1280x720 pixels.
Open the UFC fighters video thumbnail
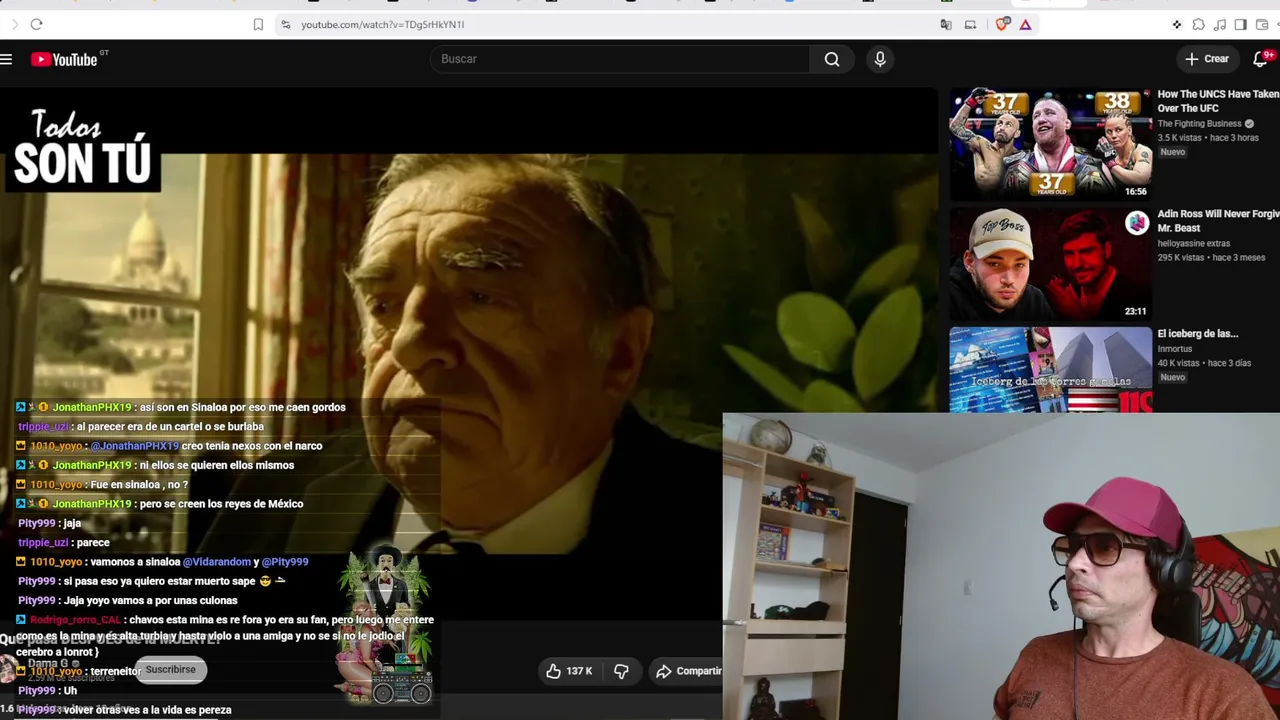pyautogui.click(x=1050, y=145)
